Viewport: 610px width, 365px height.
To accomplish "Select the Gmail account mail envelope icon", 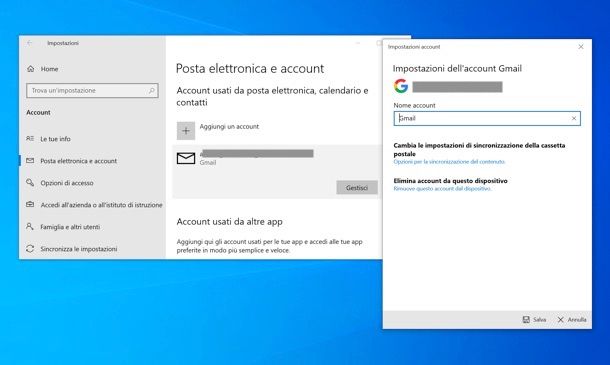I will (x=186, y=158).
